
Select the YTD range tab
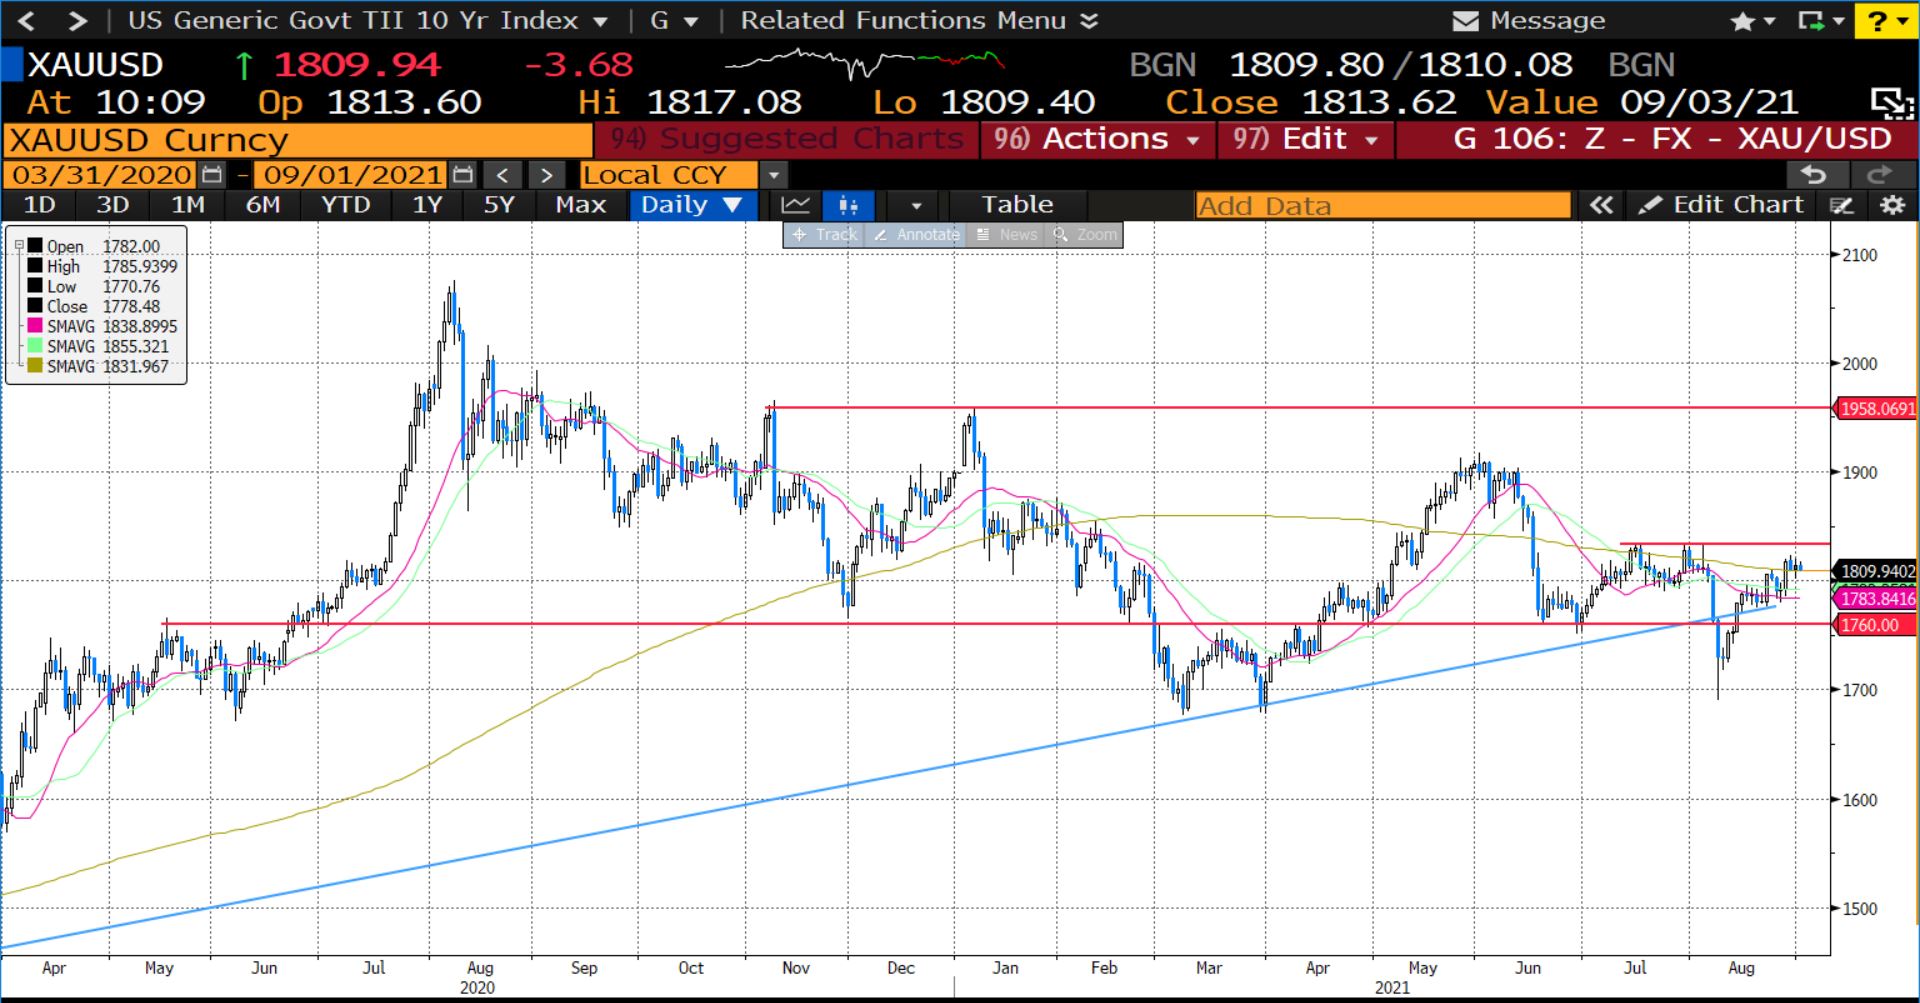(x=345, y=205)
